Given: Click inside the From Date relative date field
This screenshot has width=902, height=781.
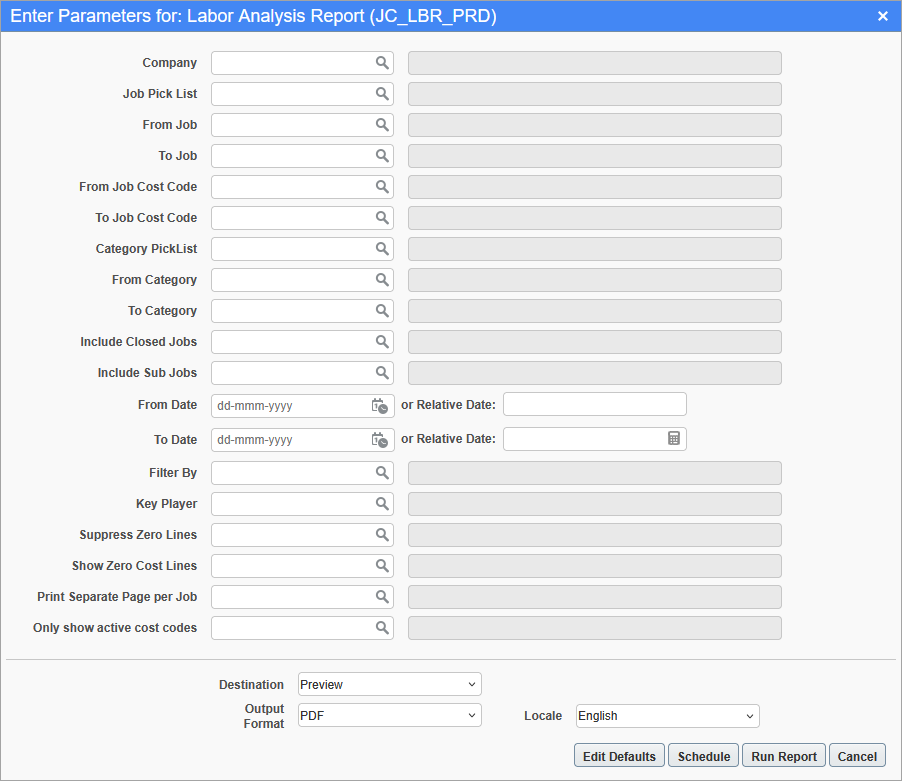Looking at the screenshot, I should tap(594, 404).
